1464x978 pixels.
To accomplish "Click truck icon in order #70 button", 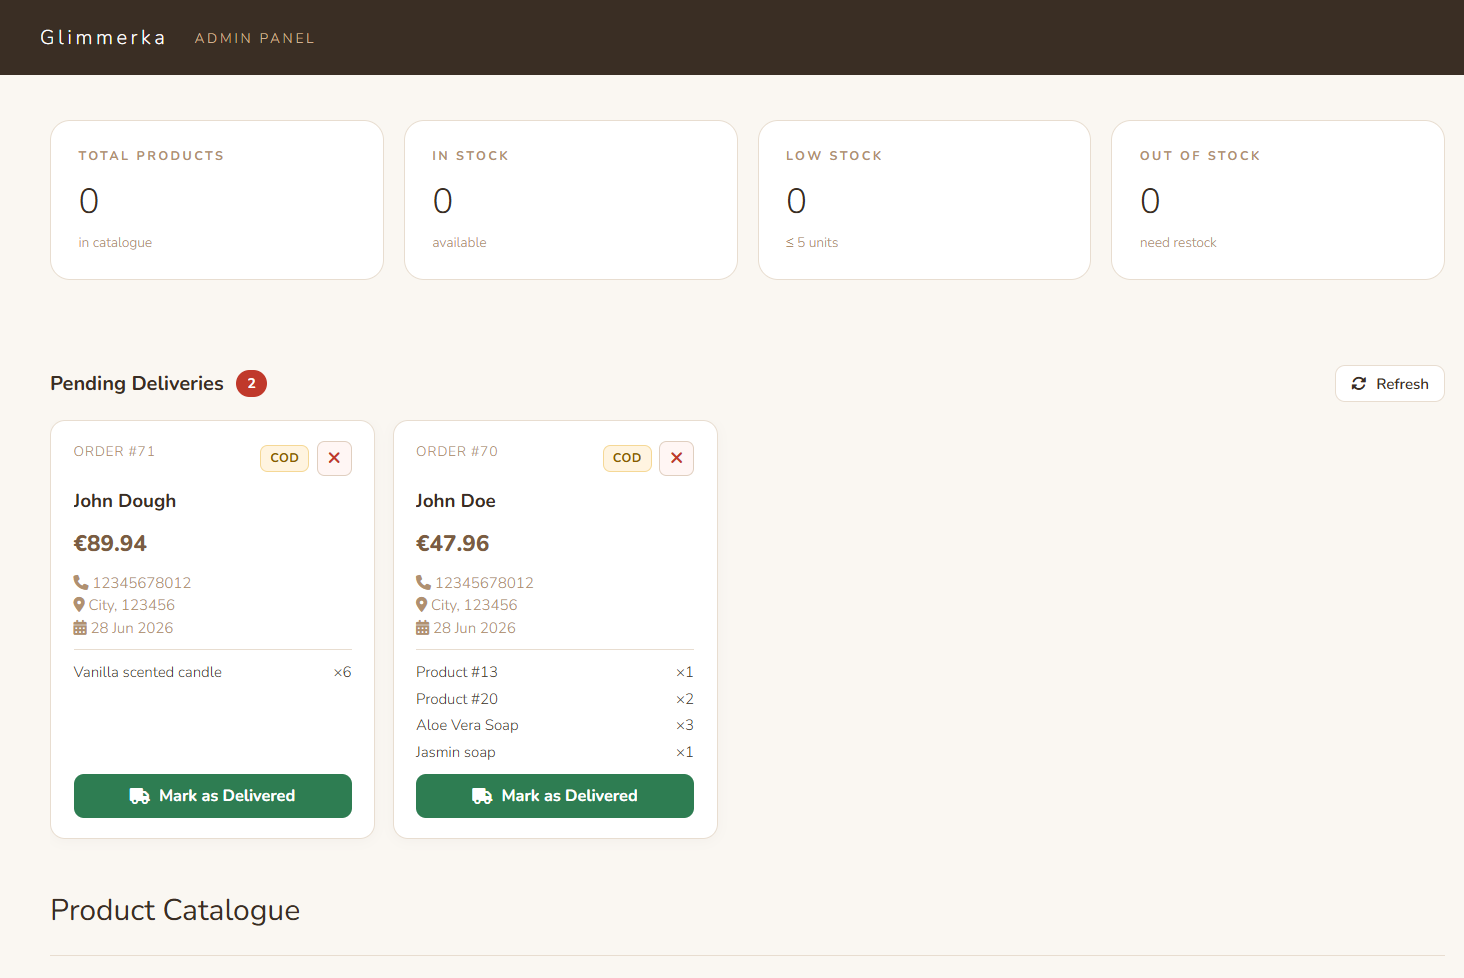I will click(482, 796).
